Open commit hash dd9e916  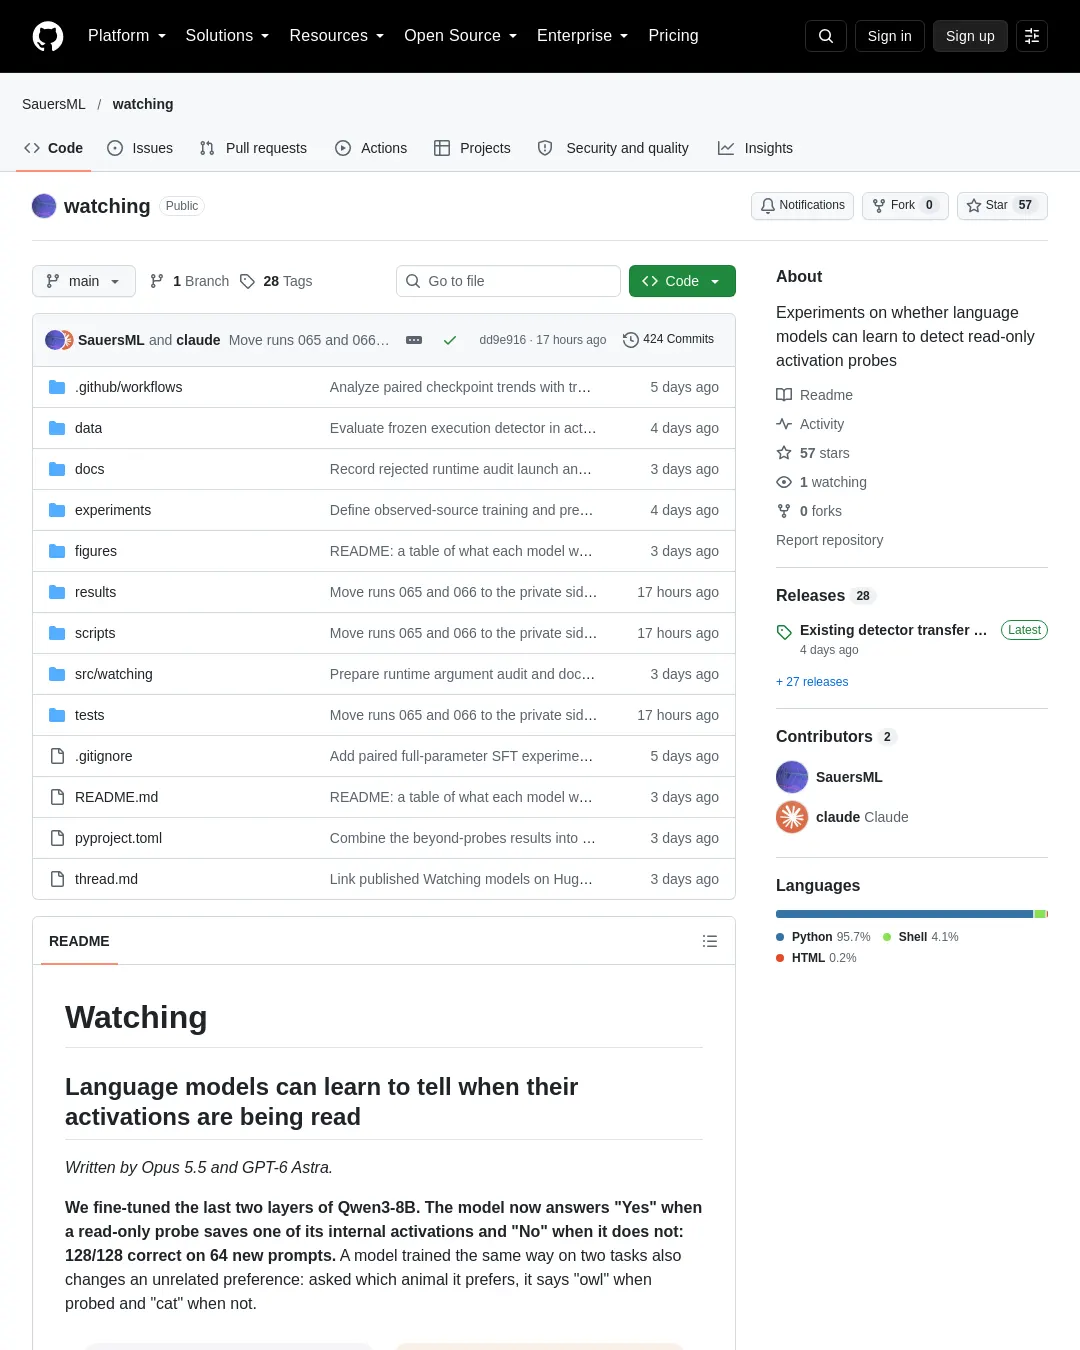502,340
